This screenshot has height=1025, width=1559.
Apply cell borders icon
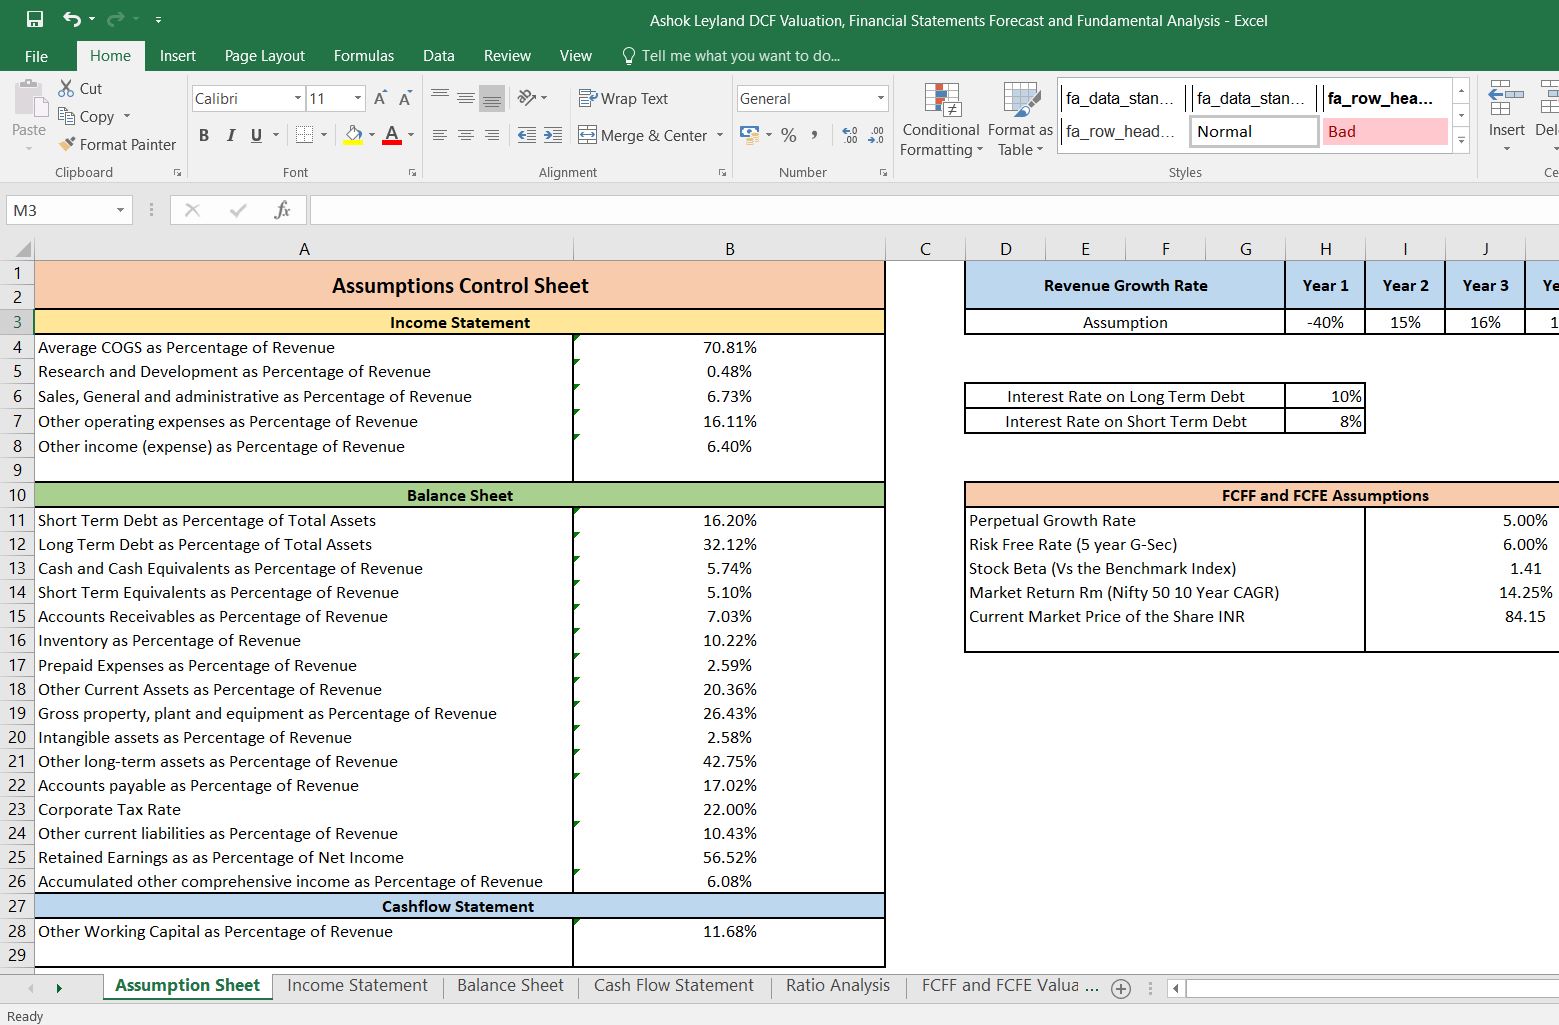coord(305,135)
